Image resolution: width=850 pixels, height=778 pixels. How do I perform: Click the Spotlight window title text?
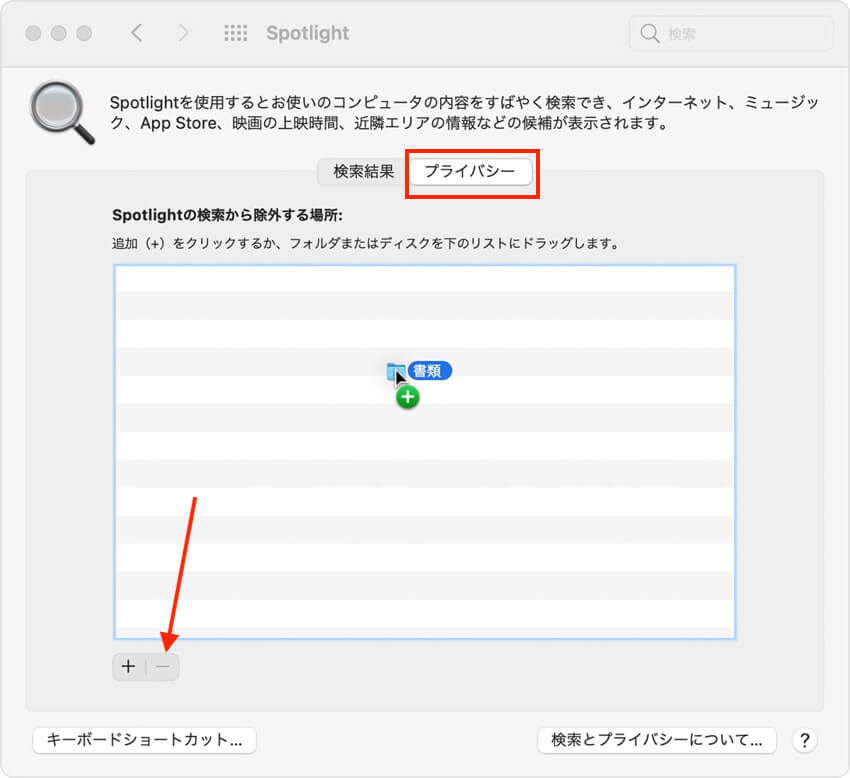[x=307, y=33]
